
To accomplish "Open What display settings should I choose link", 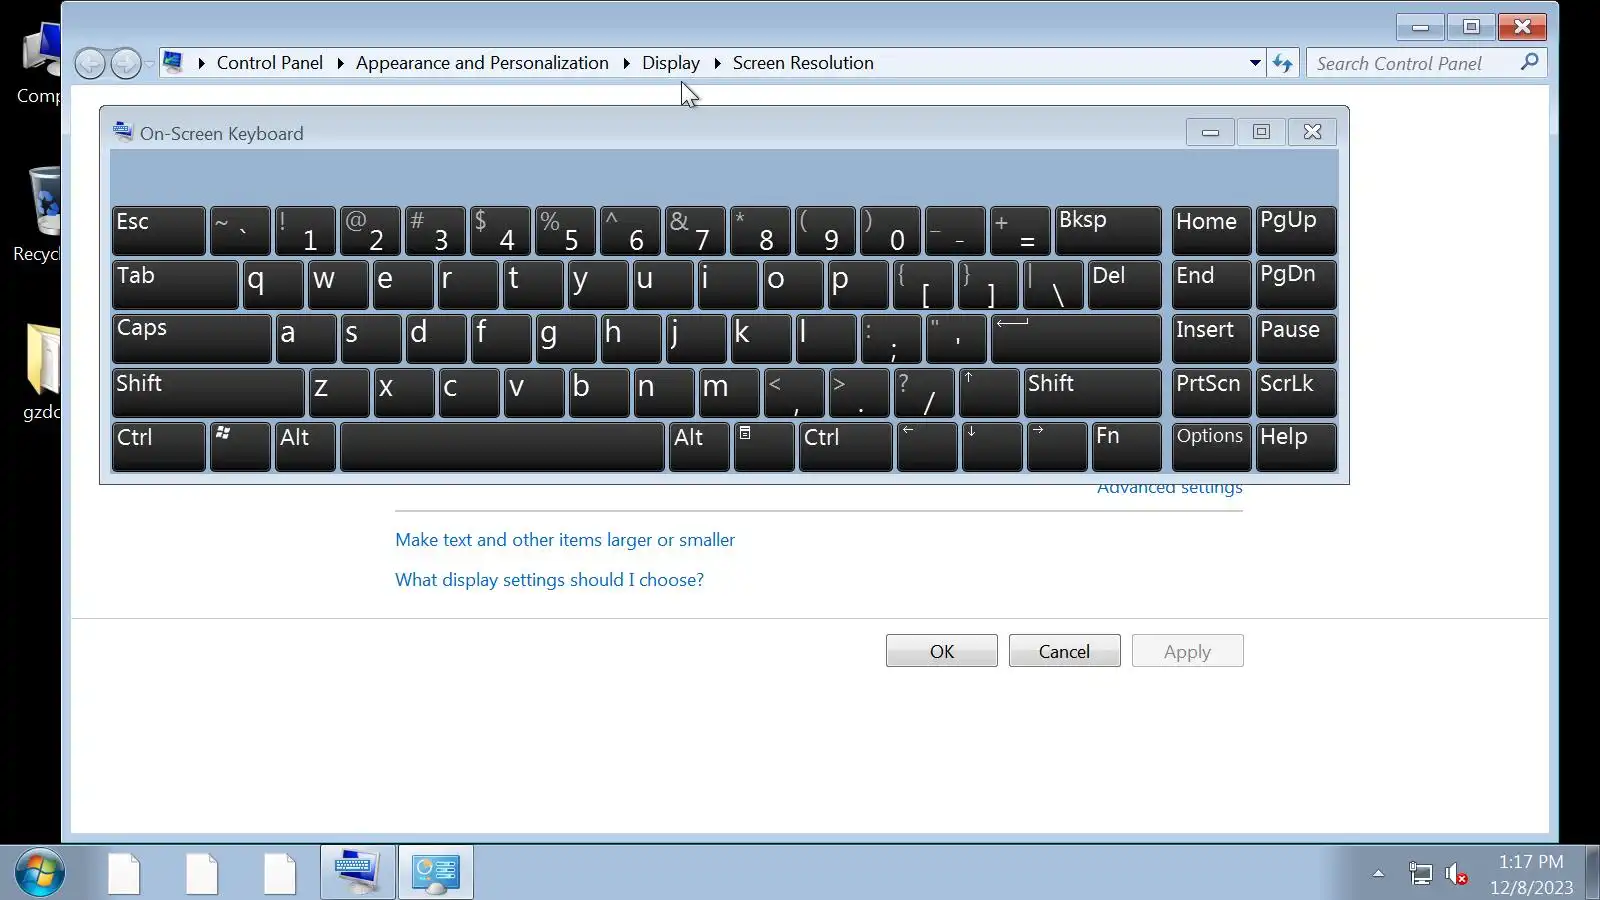I will coord(549,580).
